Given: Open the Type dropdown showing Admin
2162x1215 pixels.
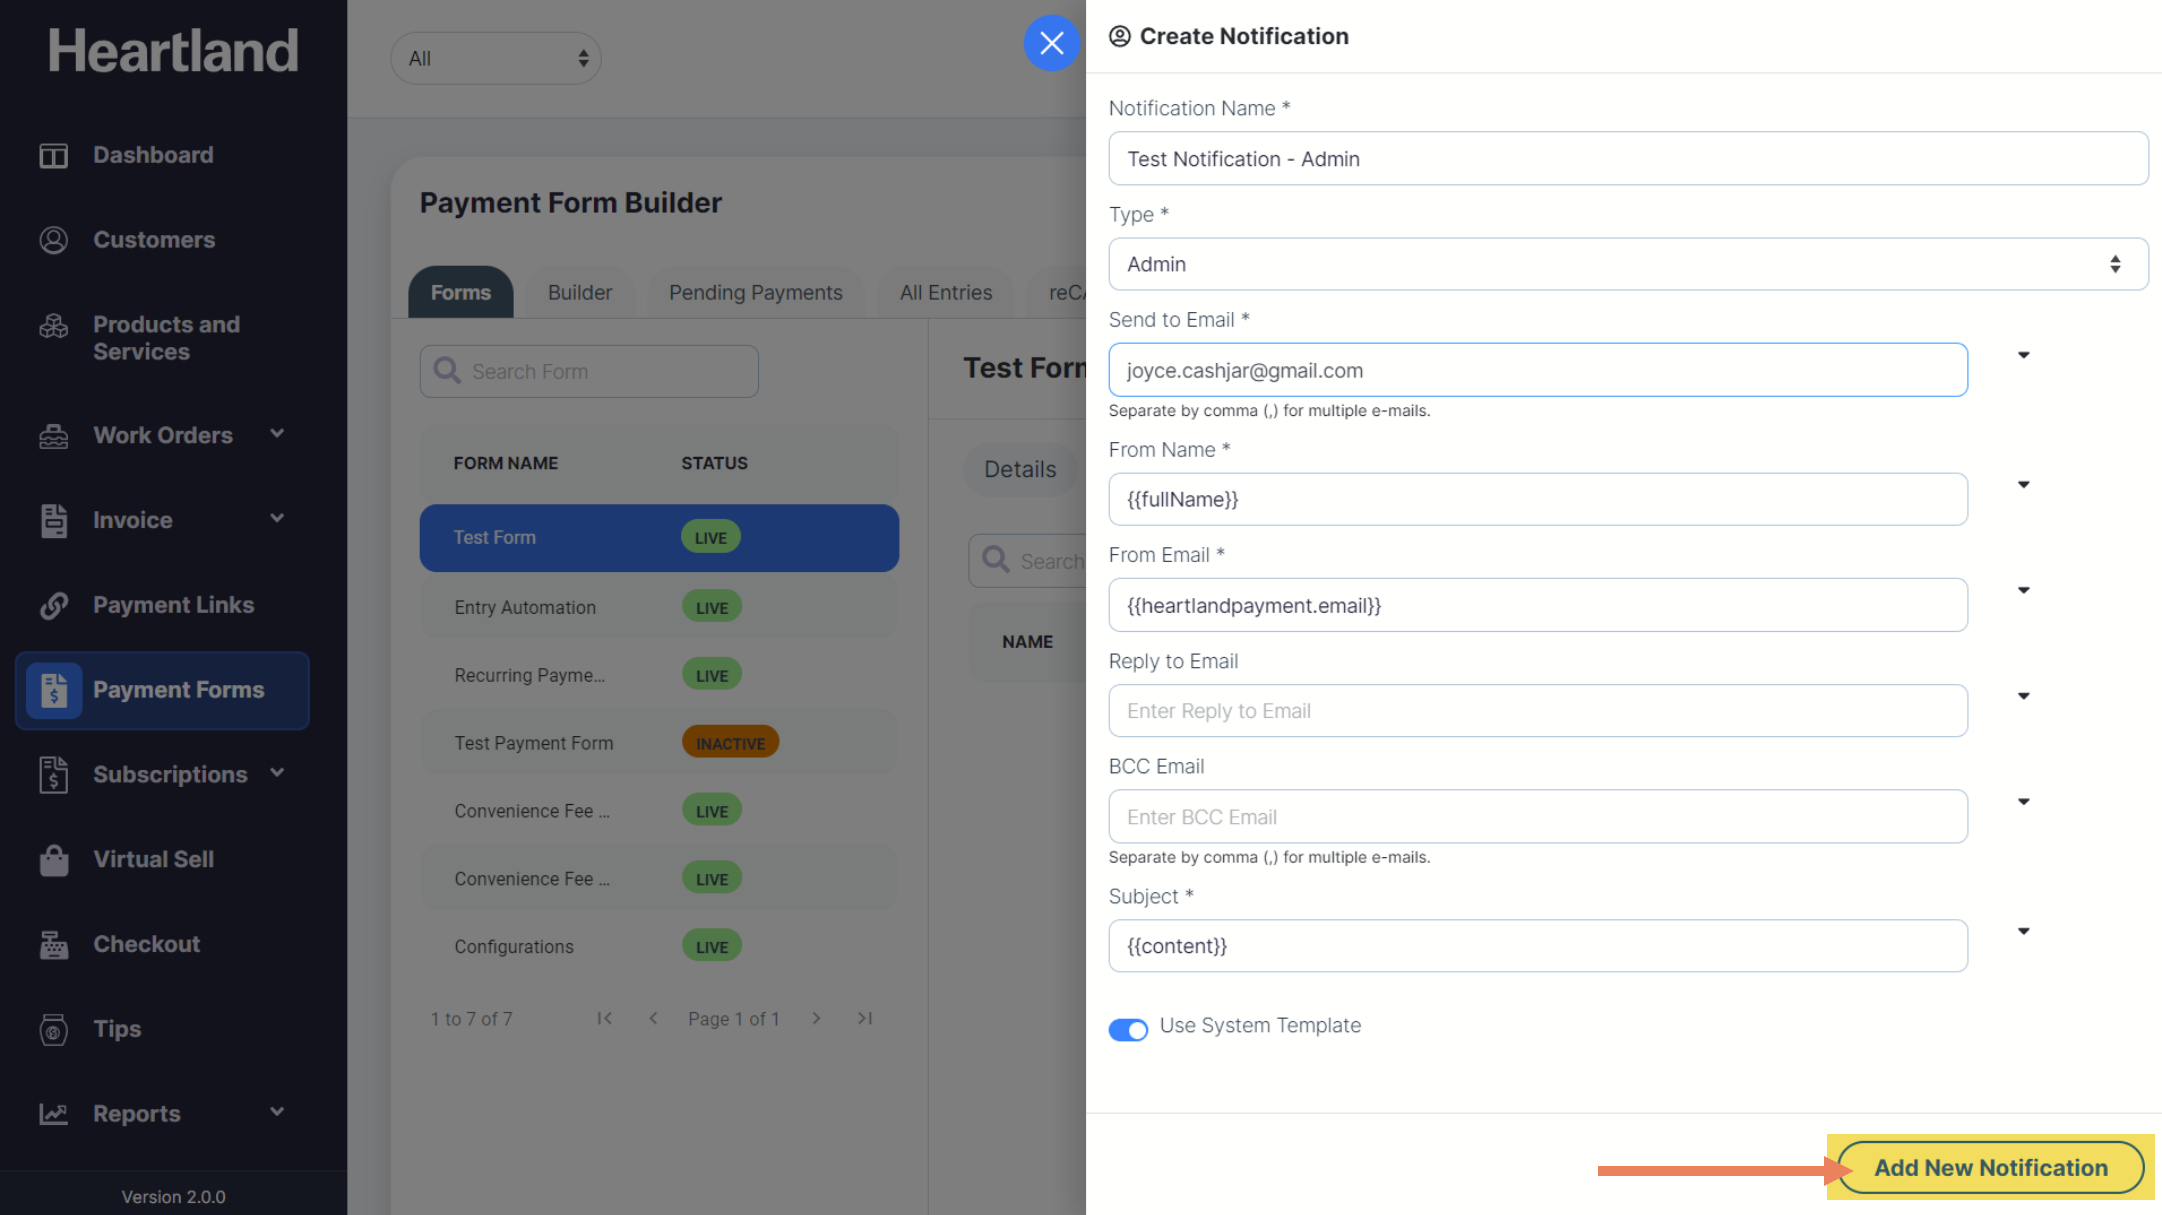Looking at the screenshot, I should coord(1627,264).
